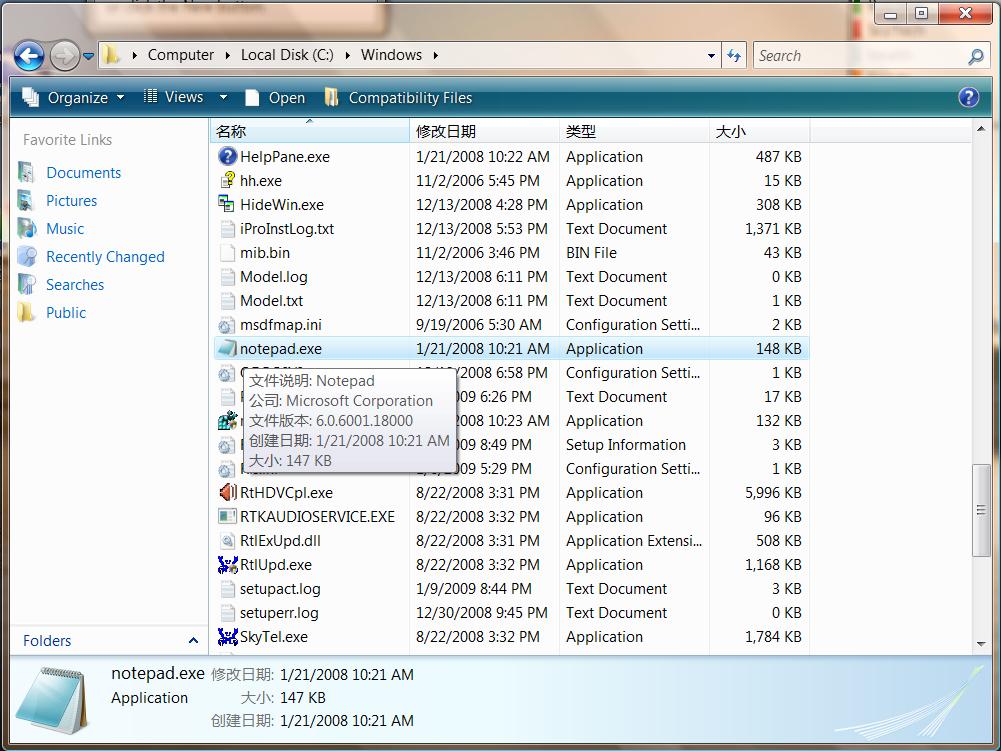Select the hh.exe file icon
Screen dimensions: 1001x751
click(227, 180)
